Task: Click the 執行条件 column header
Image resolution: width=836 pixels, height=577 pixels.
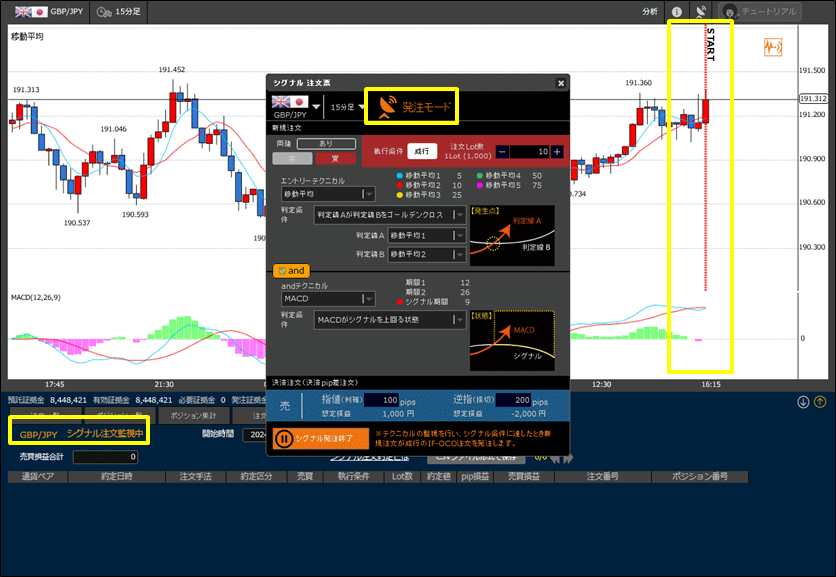Action: pyautogui.click(x=353, y=477)
